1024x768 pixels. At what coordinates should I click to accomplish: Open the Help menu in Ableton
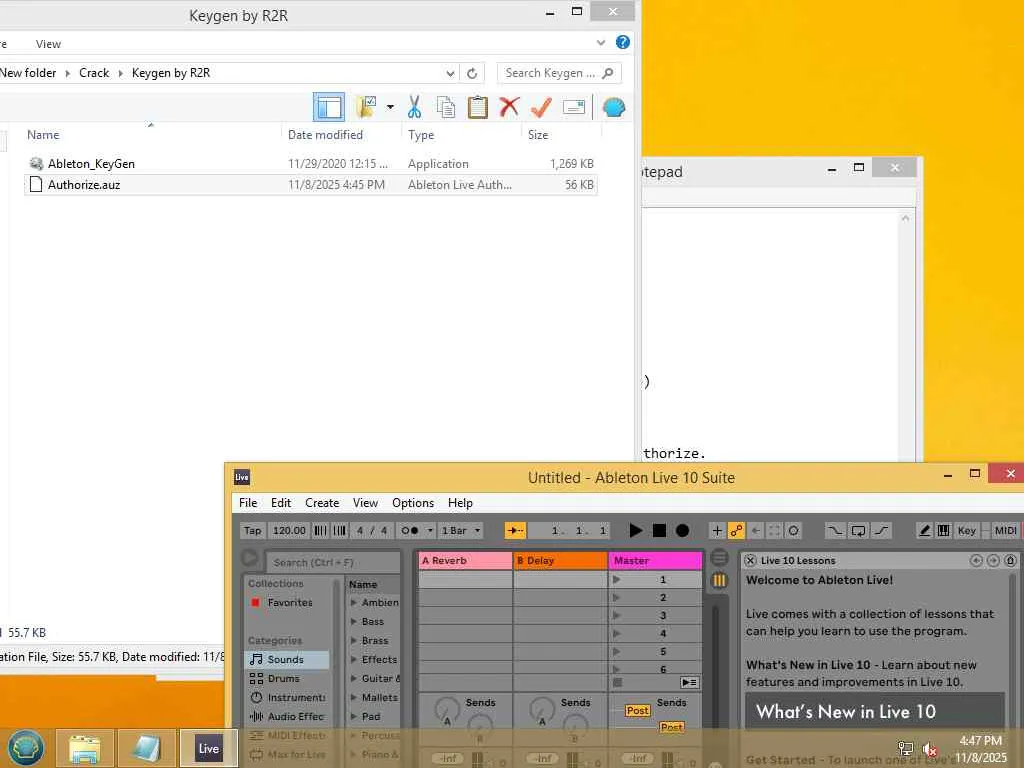[460, 503]
